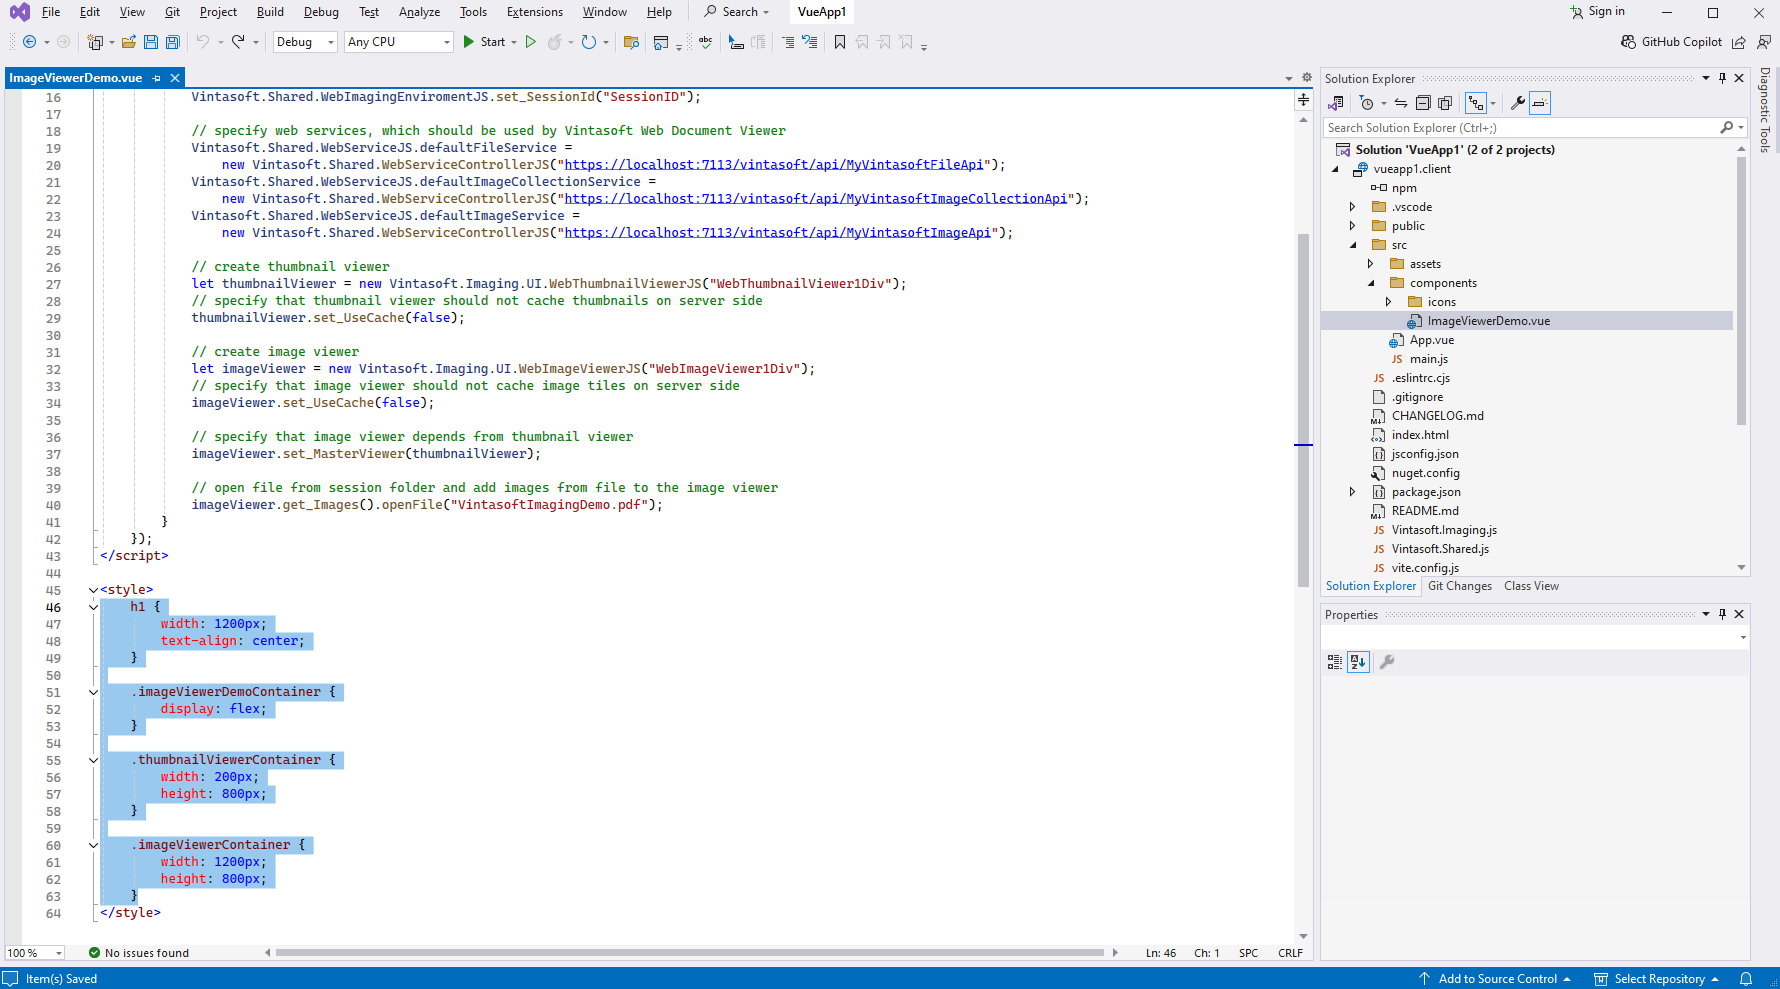This screenshot has height=989, width=1780.
Task: Click the Properties panel Property Pages wrench icon
Action: click(1387, 662)
